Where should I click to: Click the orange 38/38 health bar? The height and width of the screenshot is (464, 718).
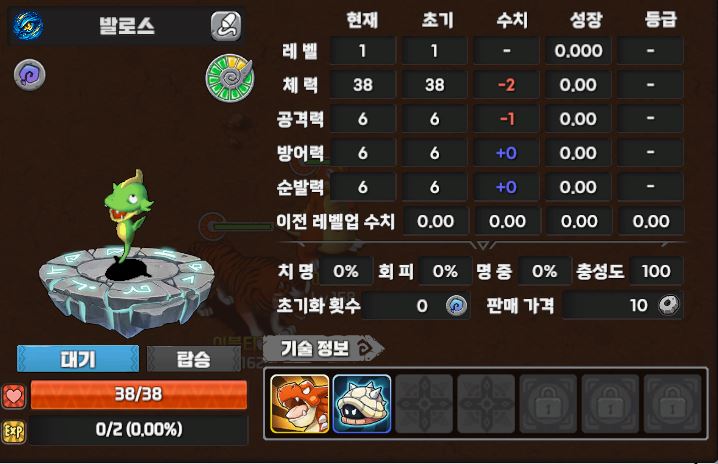(139, 394)
